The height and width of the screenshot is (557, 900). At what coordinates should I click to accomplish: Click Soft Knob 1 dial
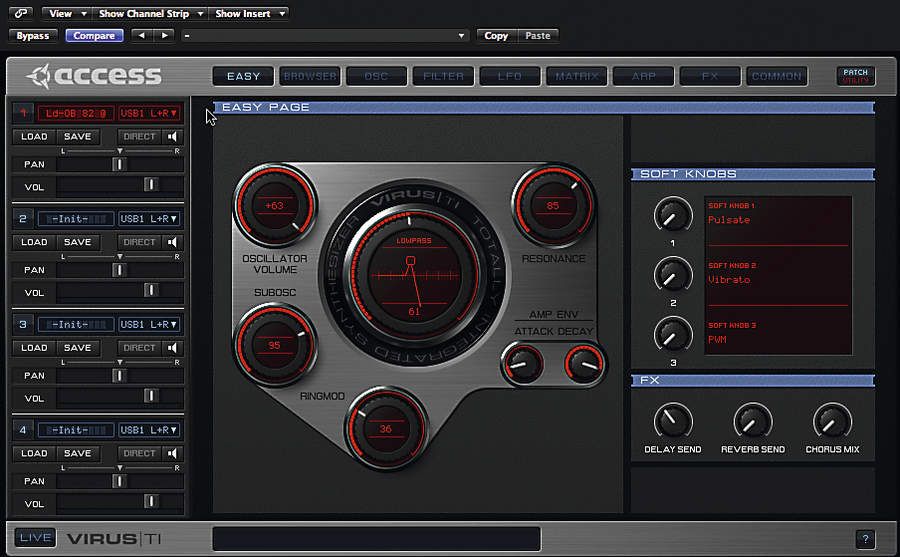(673, 216)
